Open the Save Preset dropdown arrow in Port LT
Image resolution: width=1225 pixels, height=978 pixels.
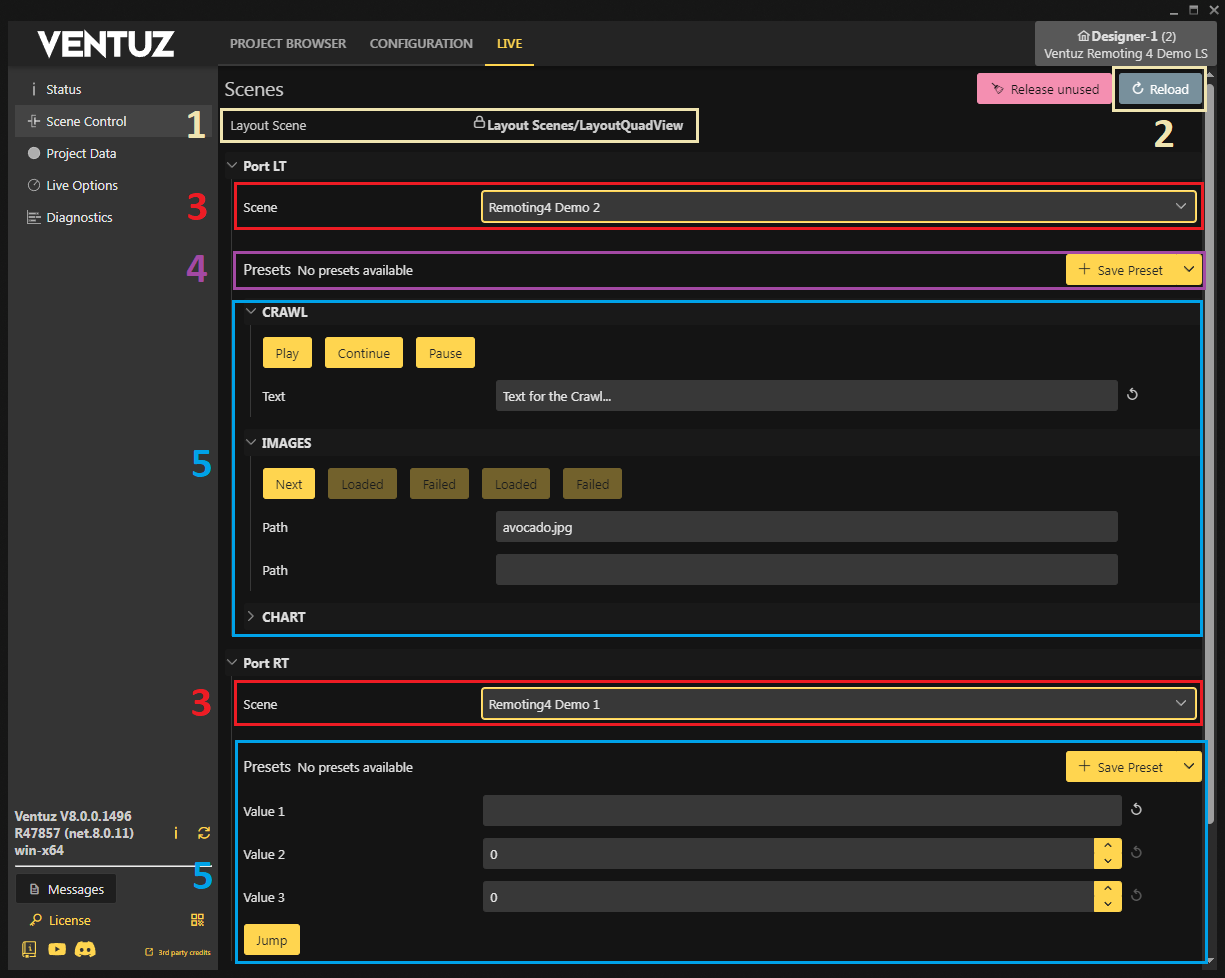coord(1188,270)
